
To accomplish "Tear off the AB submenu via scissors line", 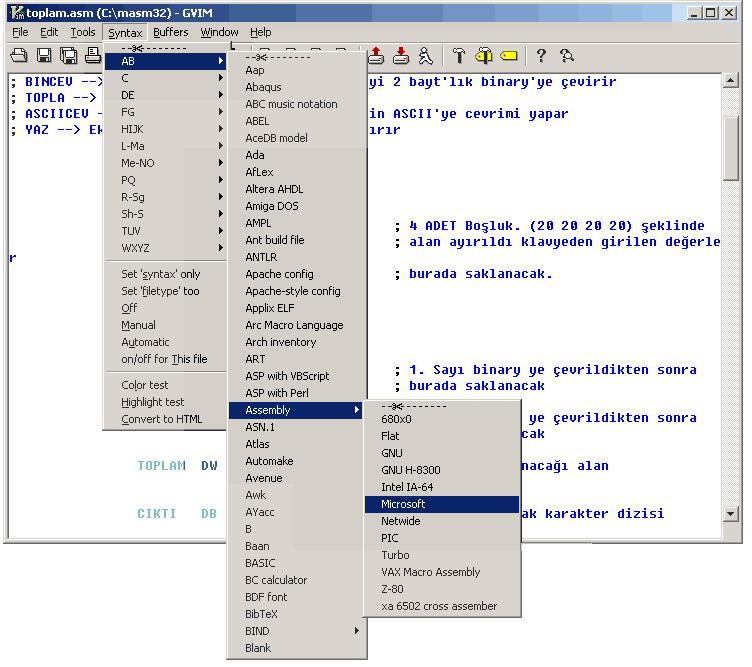I will click(x=297, y=58).
